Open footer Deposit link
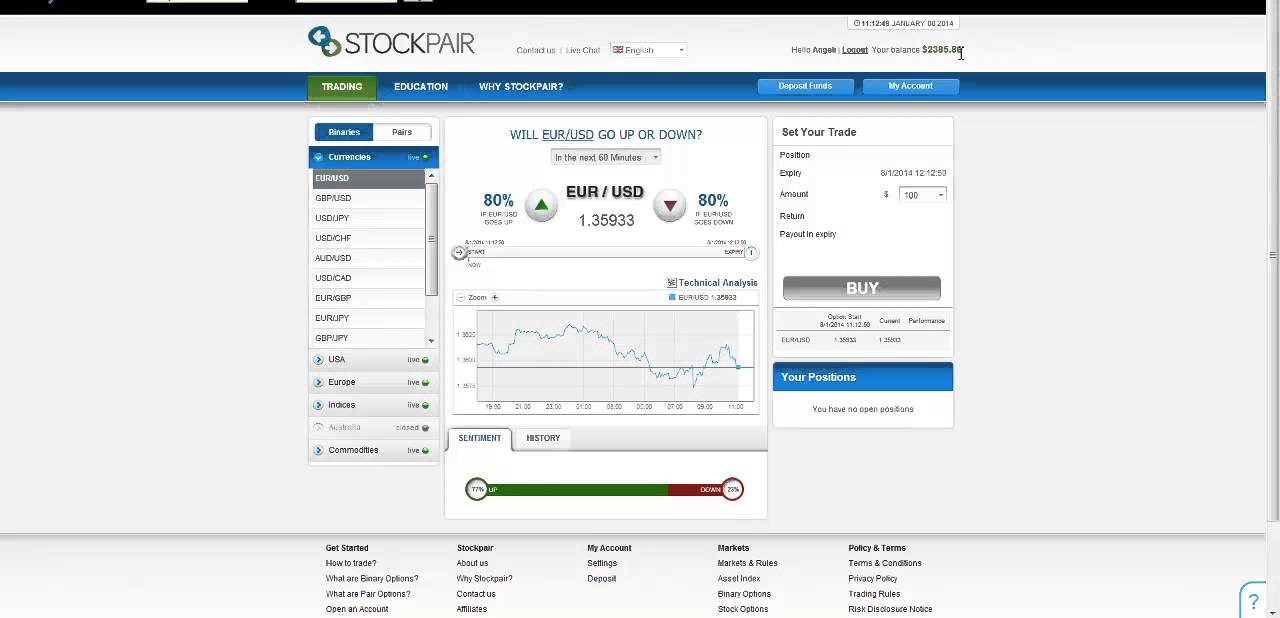 602,579
